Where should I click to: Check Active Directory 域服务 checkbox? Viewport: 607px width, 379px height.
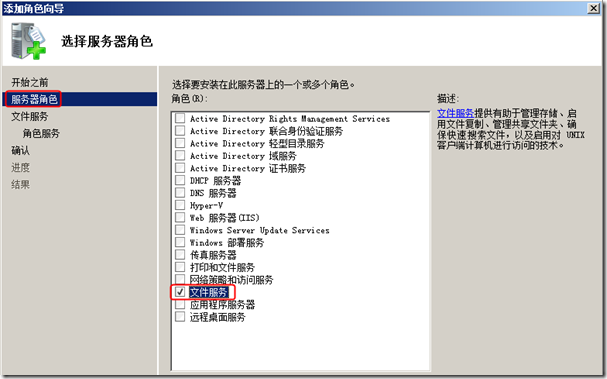coord(180,155)
